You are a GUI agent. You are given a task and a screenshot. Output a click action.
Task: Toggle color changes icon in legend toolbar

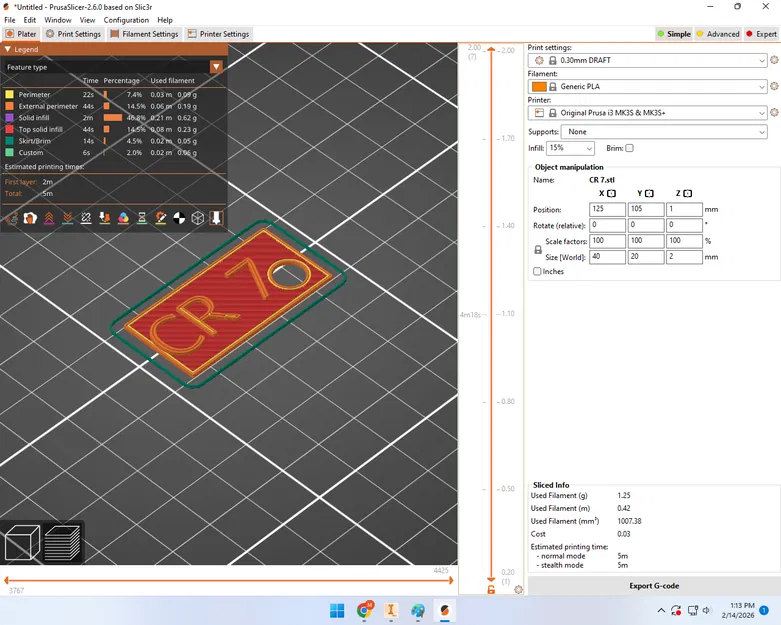pos(123,218)
